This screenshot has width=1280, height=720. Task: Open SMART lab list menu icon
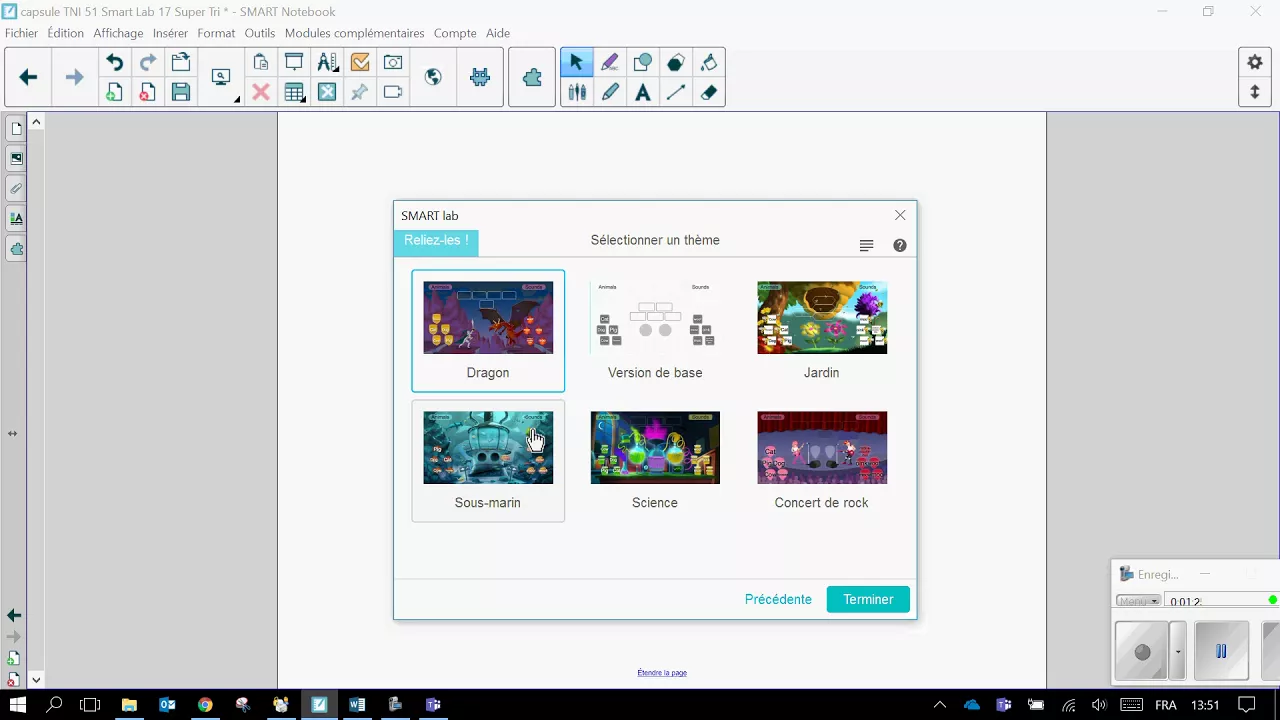[x=867, y=246]
